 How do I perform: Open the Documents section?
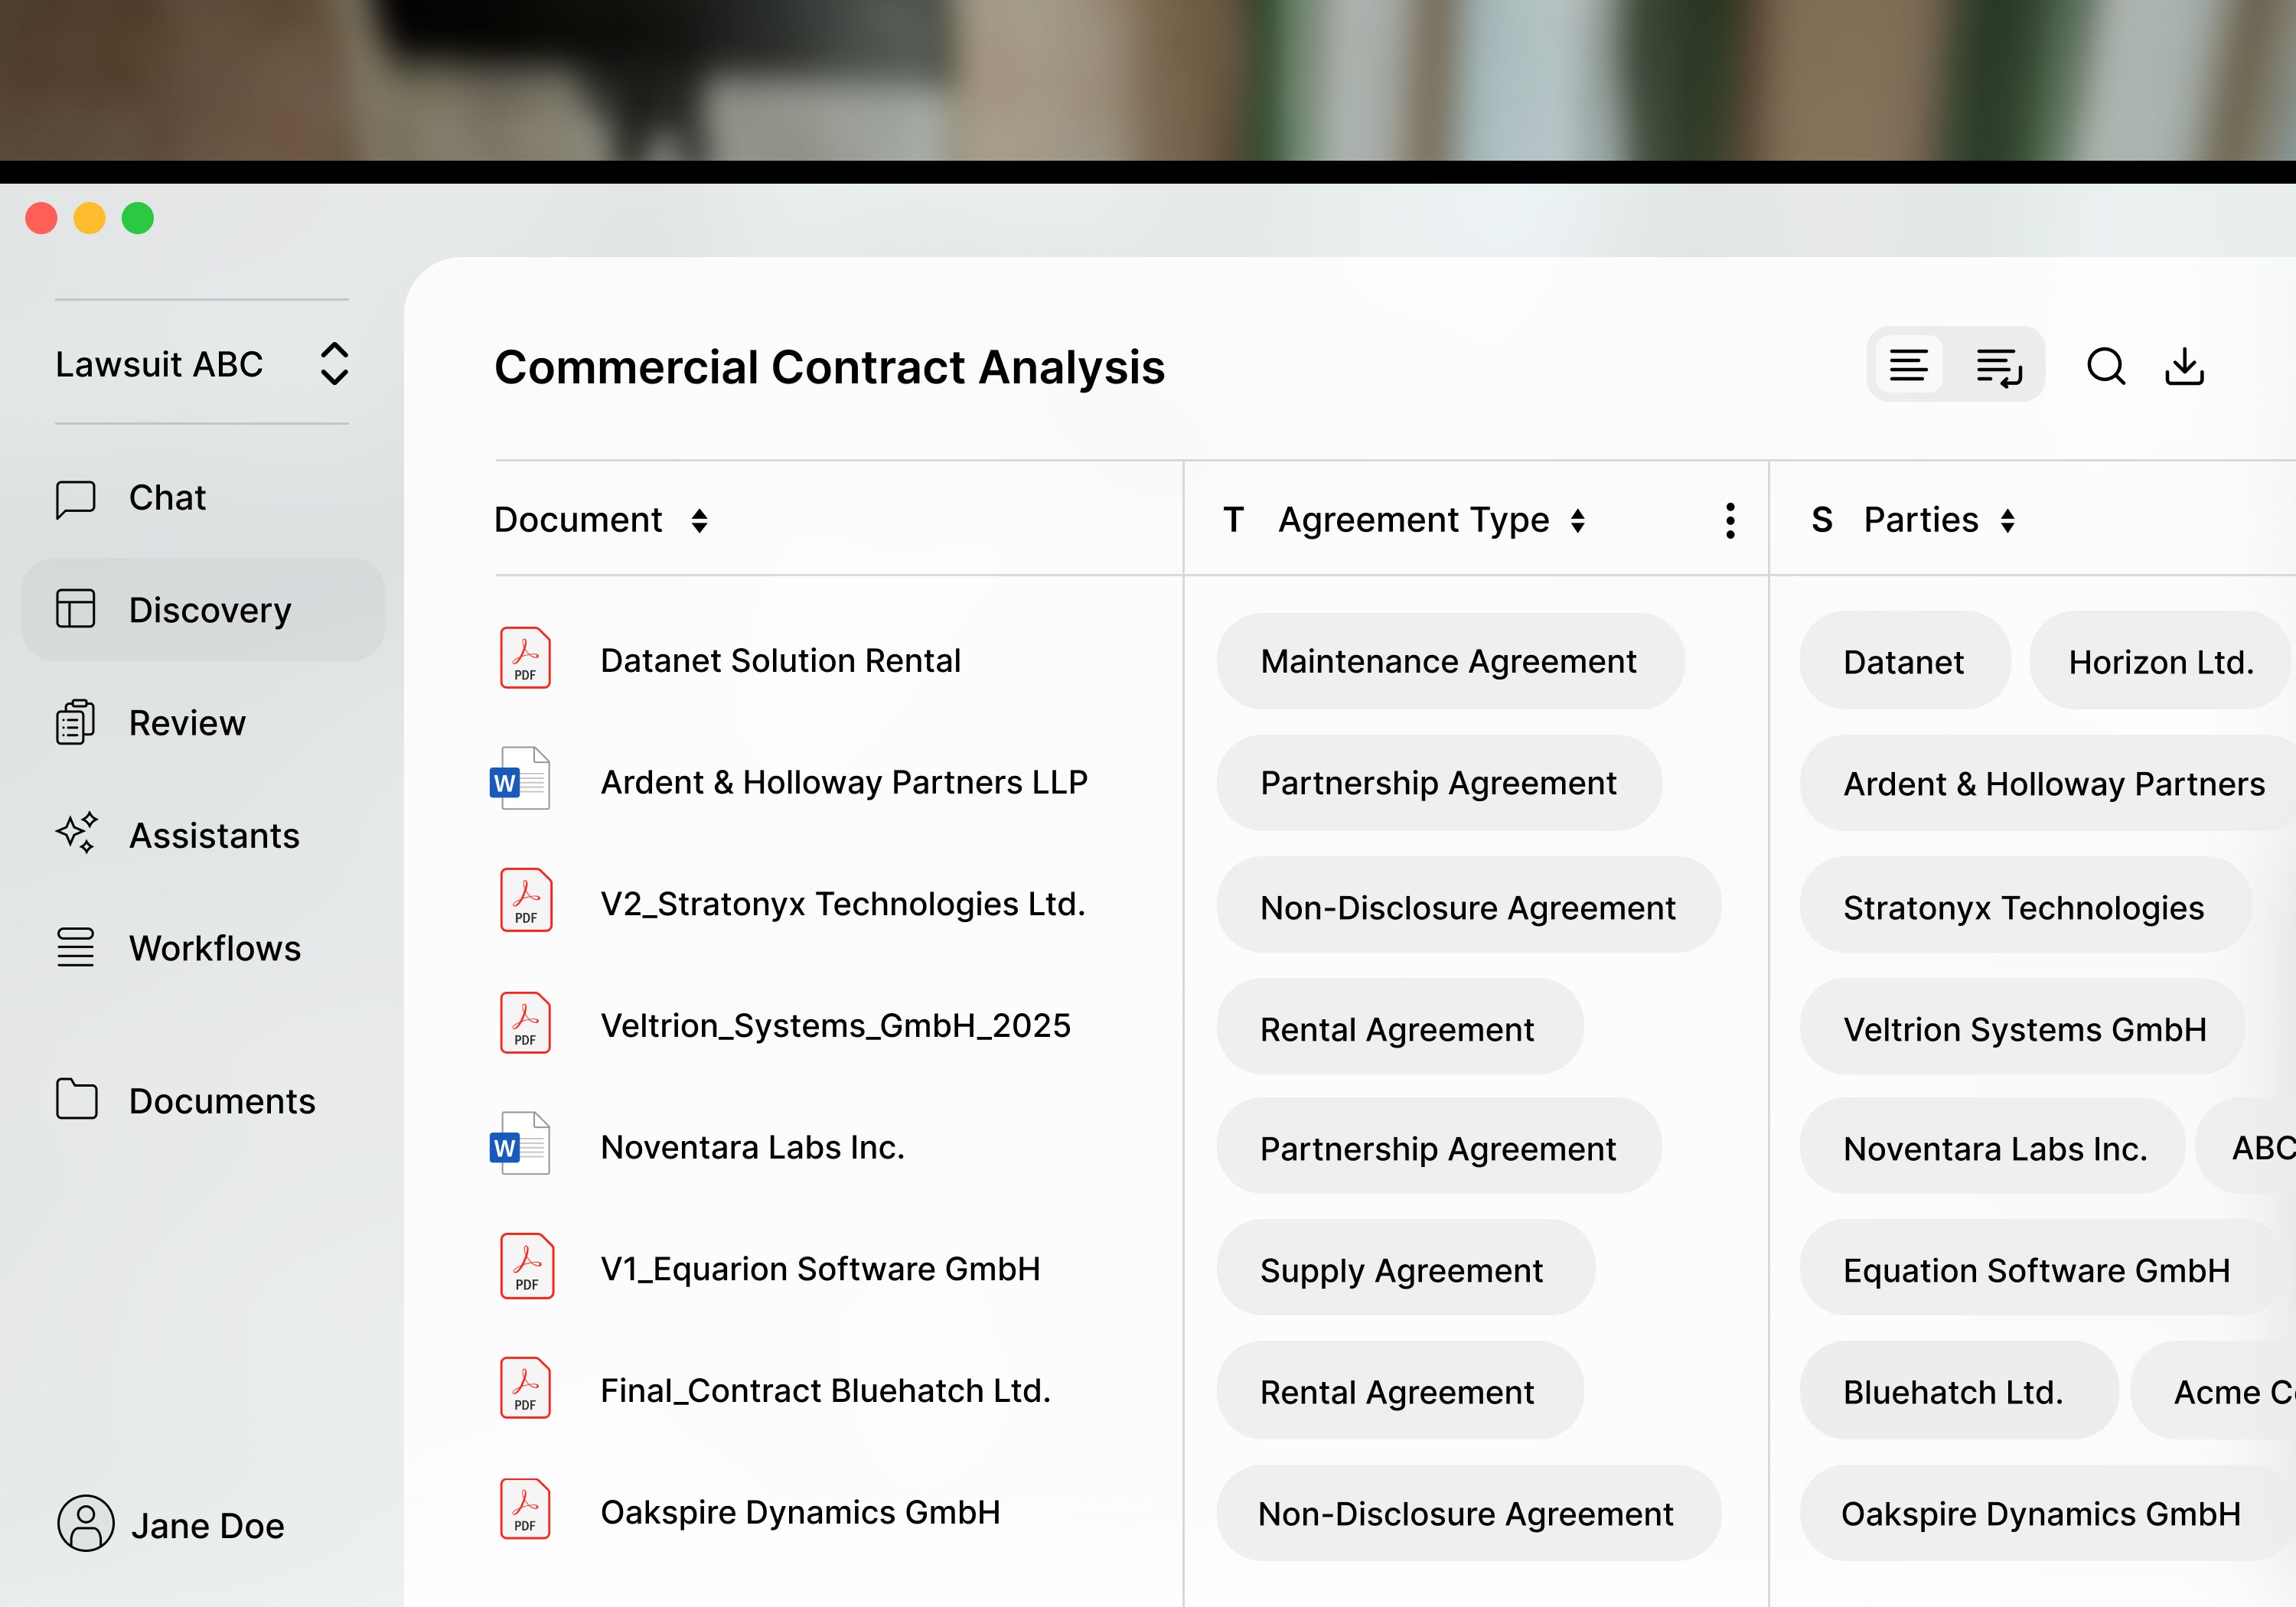coord(221,1101)
